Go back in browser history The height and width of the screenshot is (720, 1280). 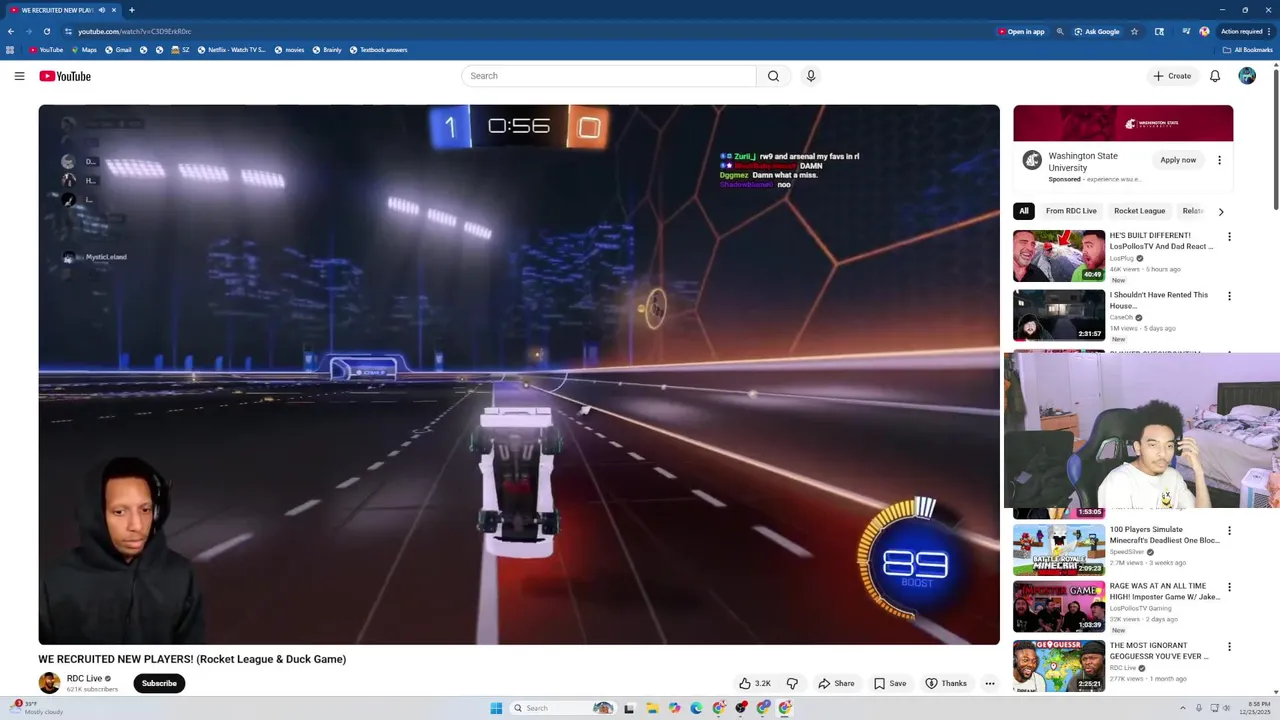coord(11,31)
